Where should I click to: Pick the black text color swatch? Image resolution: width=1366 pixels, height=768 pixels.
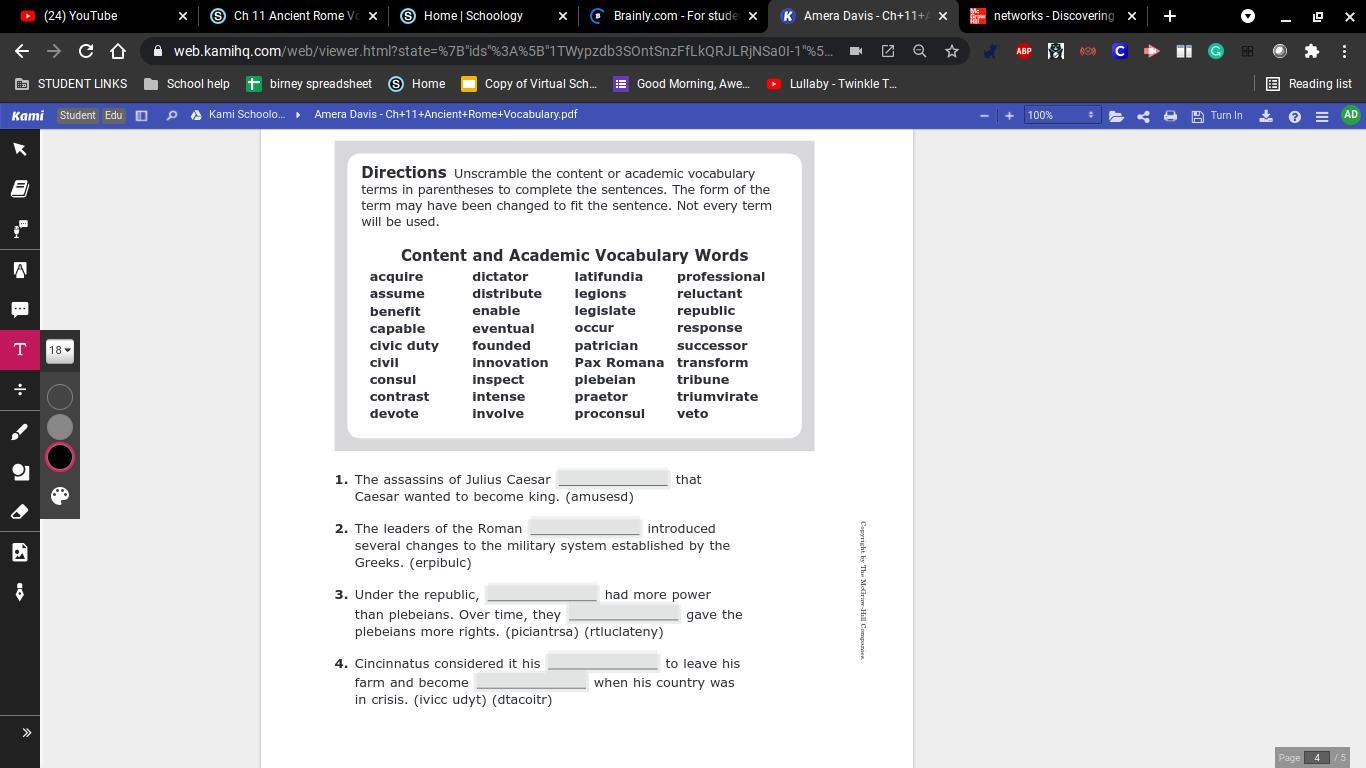[x=60, y=457]
